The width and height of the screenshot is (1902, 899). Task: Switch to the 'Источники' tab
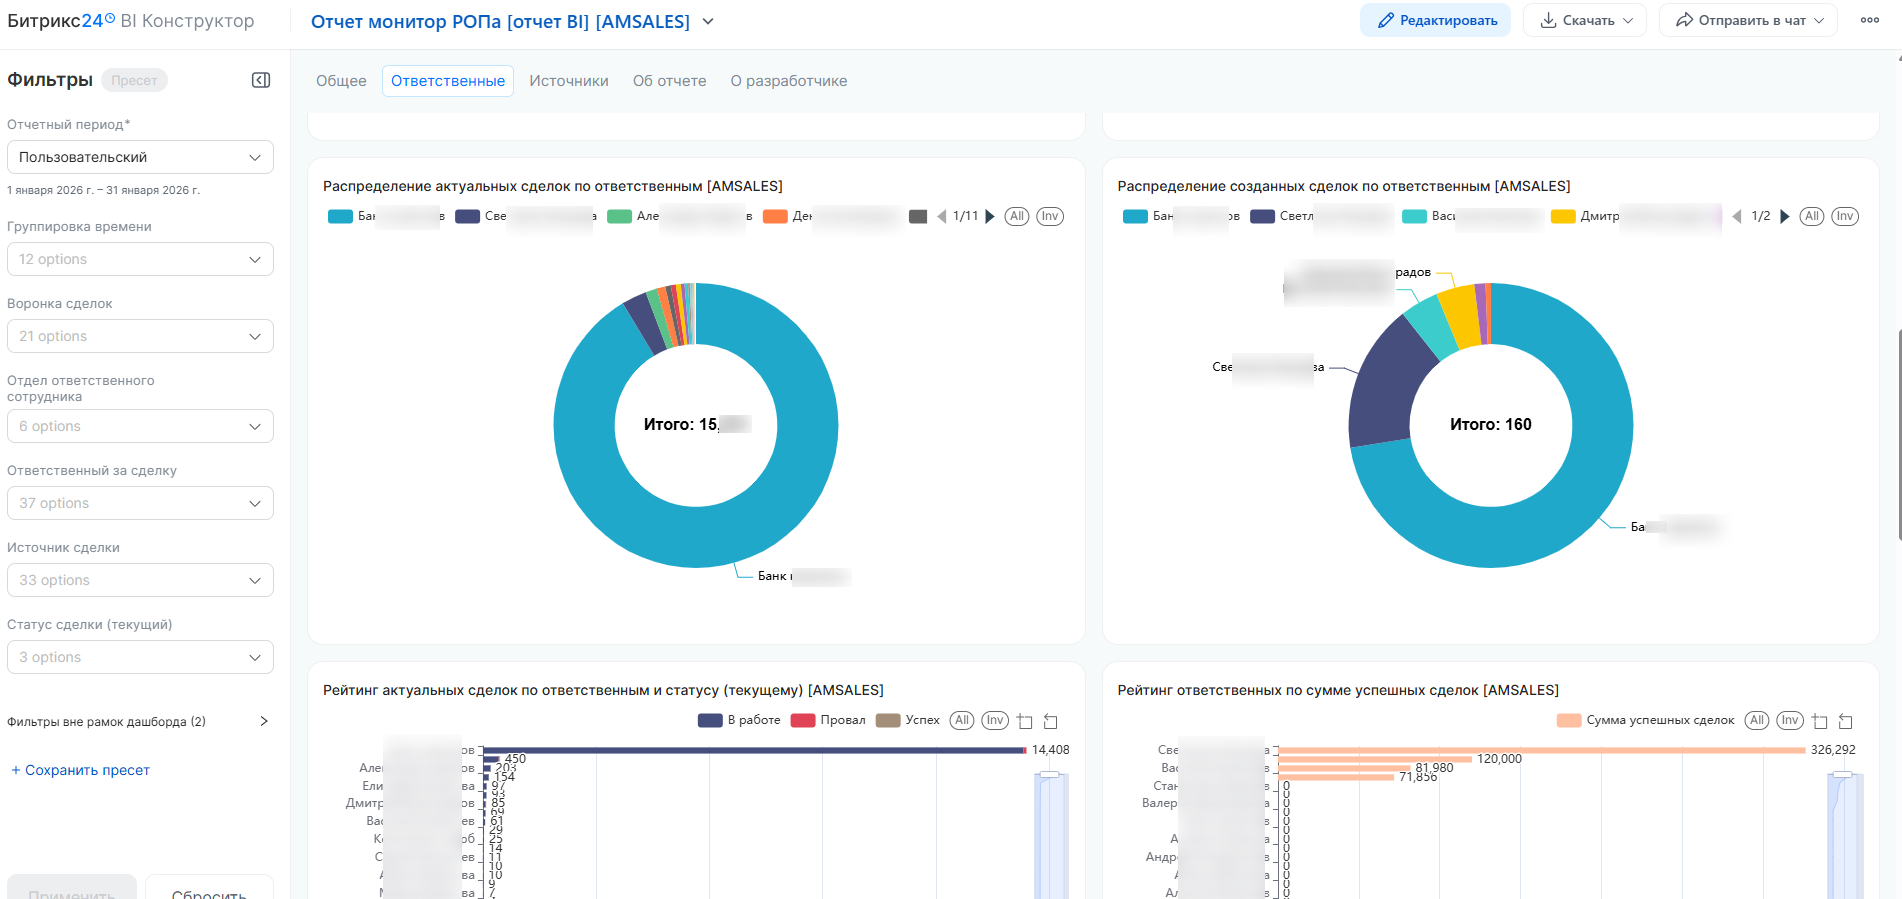tap(568, 81)
